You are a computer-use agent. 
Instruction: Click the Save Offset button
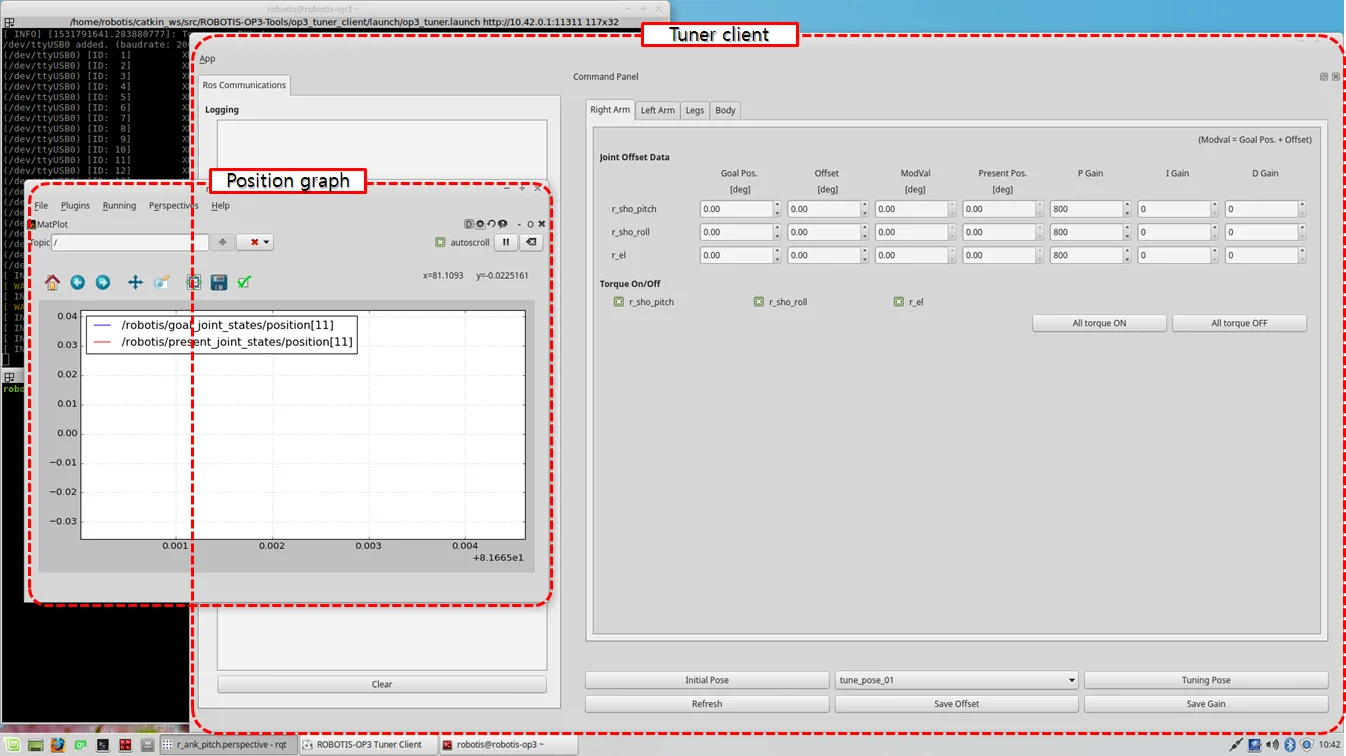[956, 704]
